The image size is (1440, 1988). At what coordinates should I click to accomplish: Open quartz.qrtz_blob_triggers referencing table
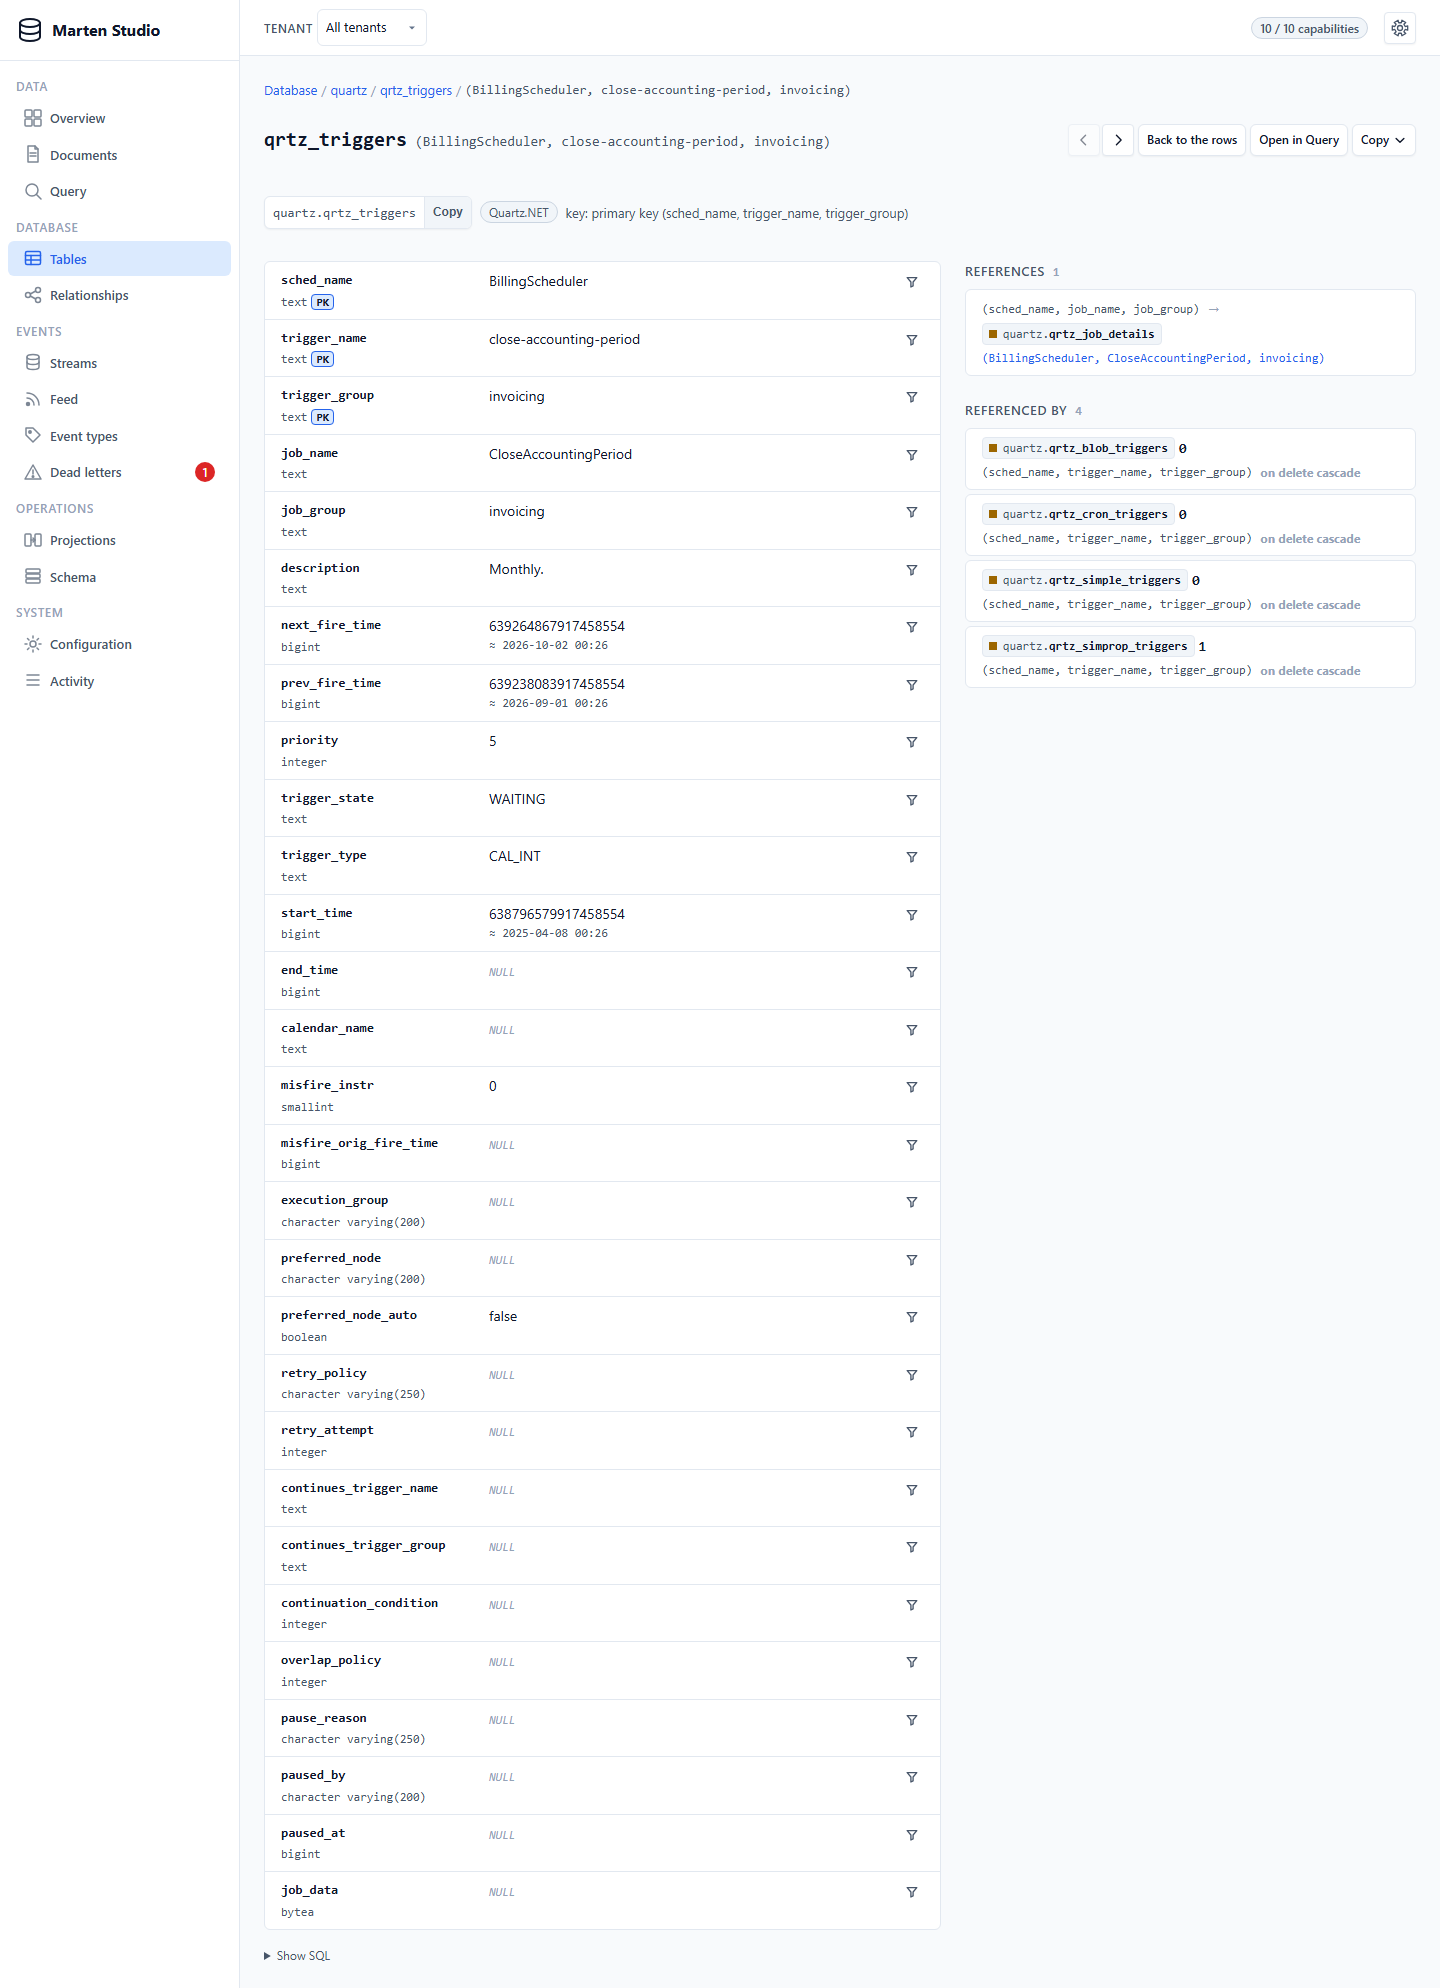[x=1078, y=448]
